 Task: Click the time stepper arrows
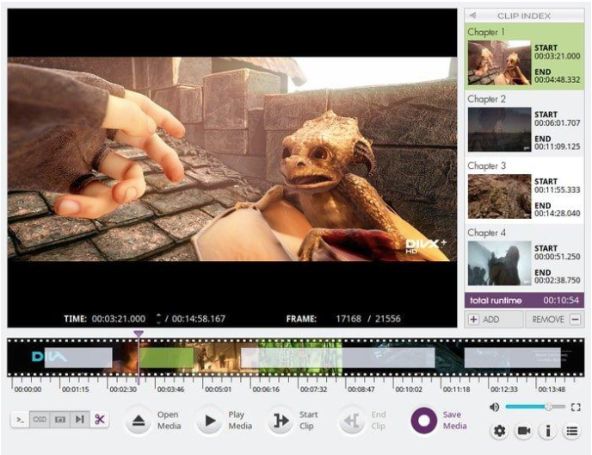159,319
